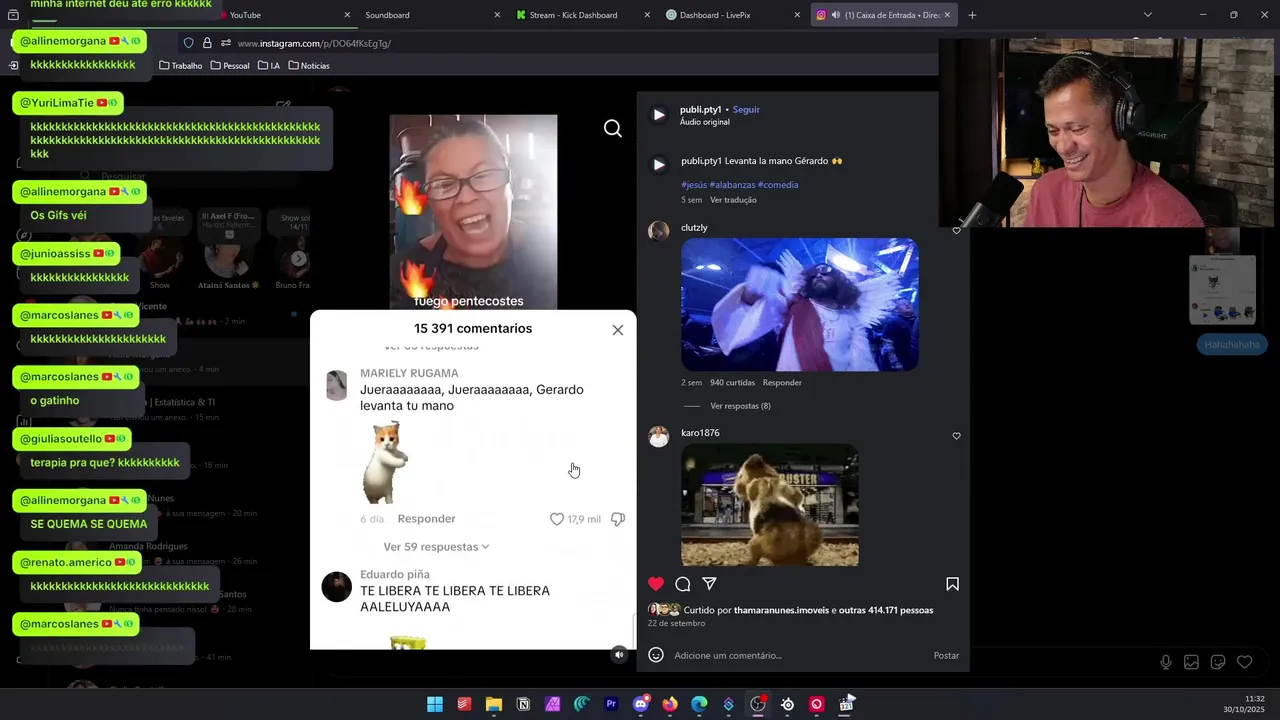Image resolution: width=1280 pixels, height=720 pixels.
Task: Open the tab list dropdown chevron
Action: point(1147,15)
